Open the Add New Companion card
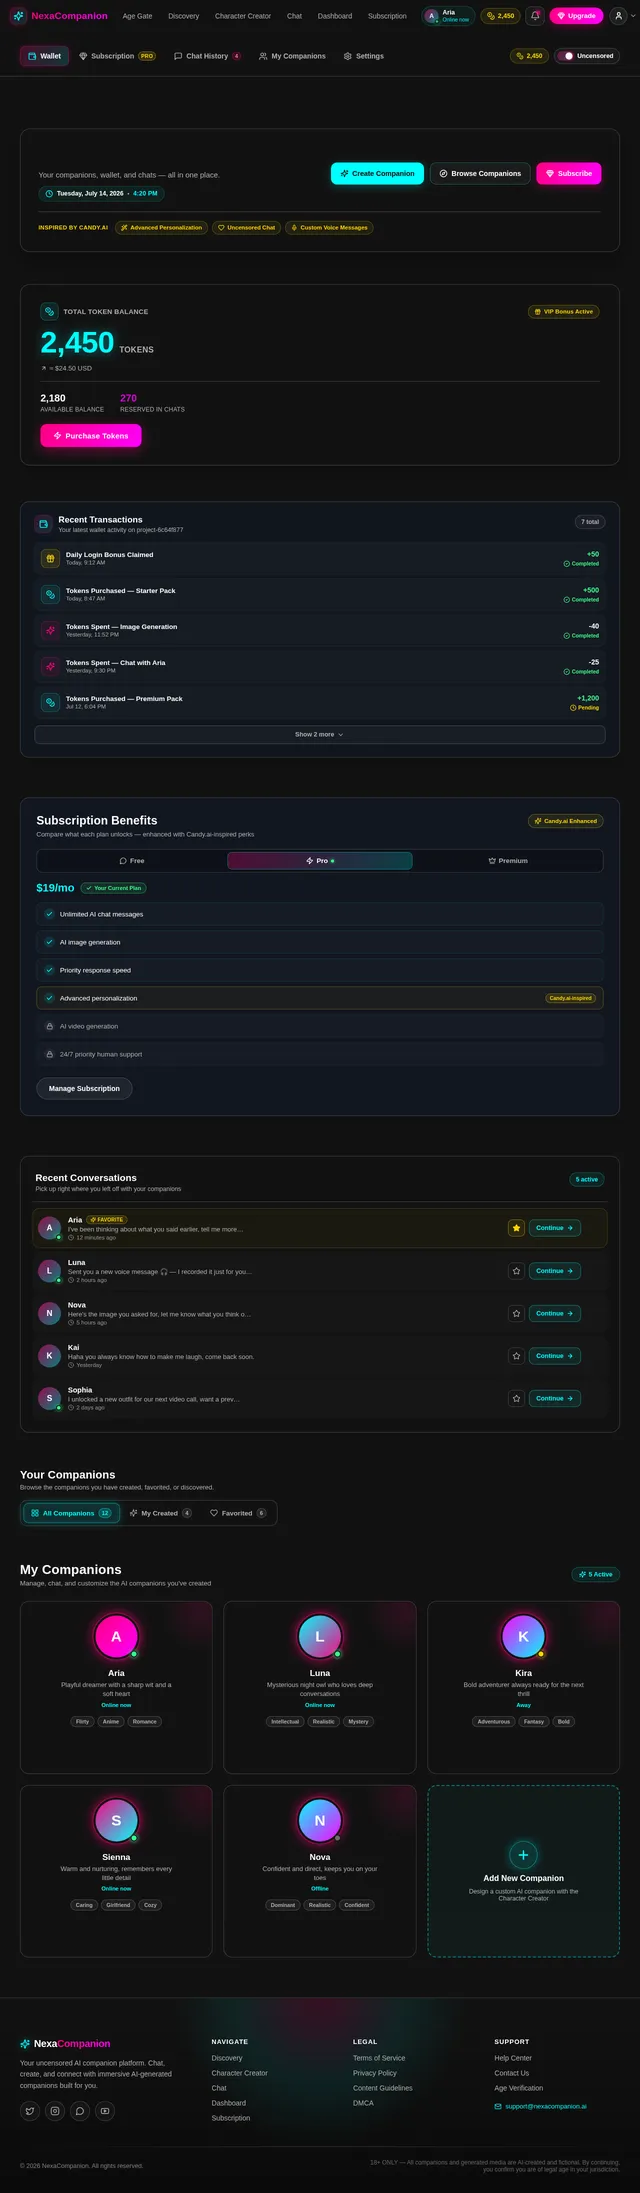Viewport: 640px width, 2193px height. [523, 1871]
